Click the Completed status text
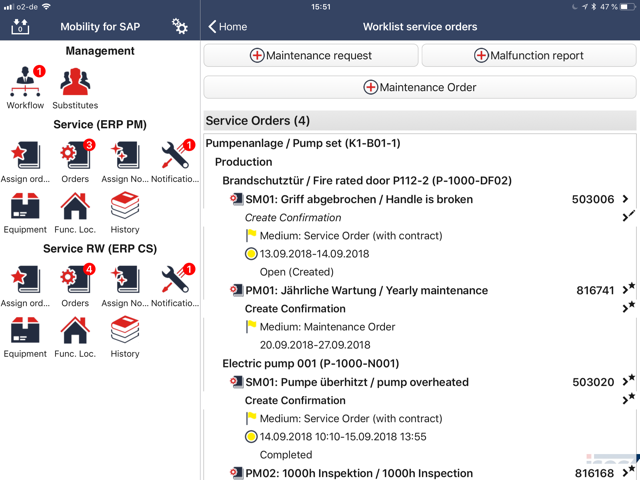 pyautogui.click(x=286, y=455)
